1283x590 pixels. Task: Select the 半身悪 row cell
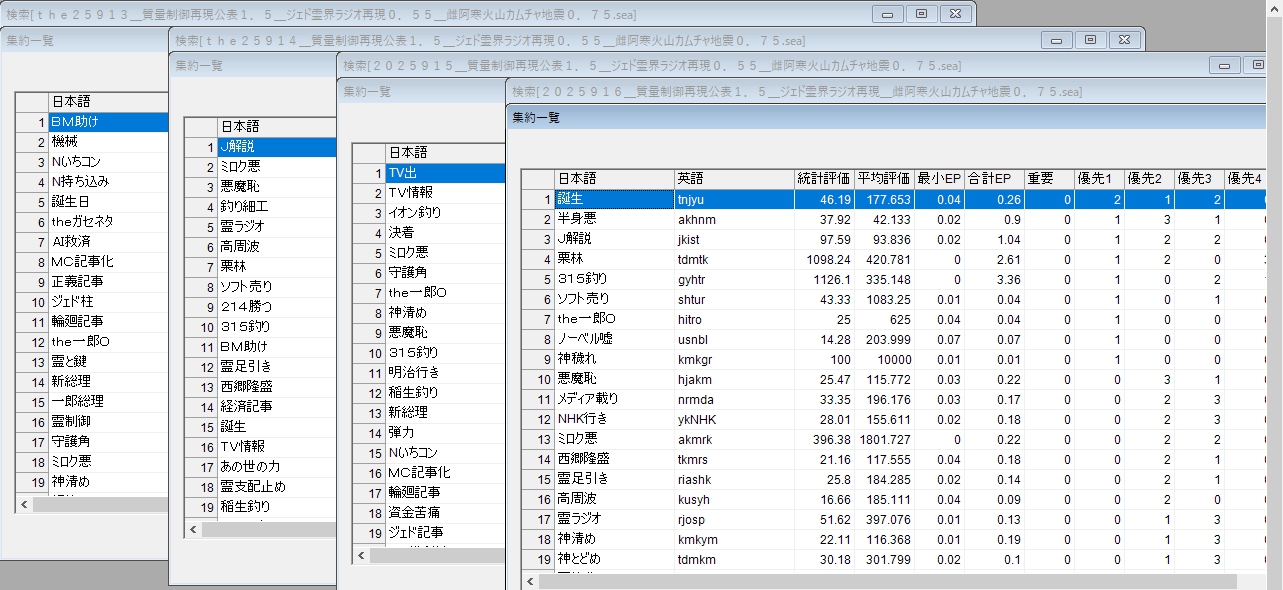[x=614, y=219]
